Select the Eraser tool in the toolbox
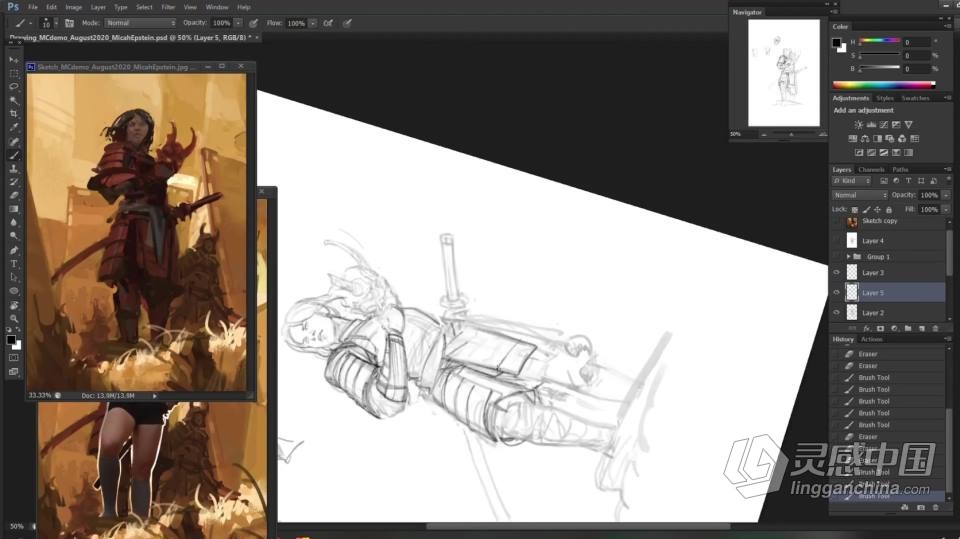Screen dimensions: 960x539 click(x=13, y=195)
